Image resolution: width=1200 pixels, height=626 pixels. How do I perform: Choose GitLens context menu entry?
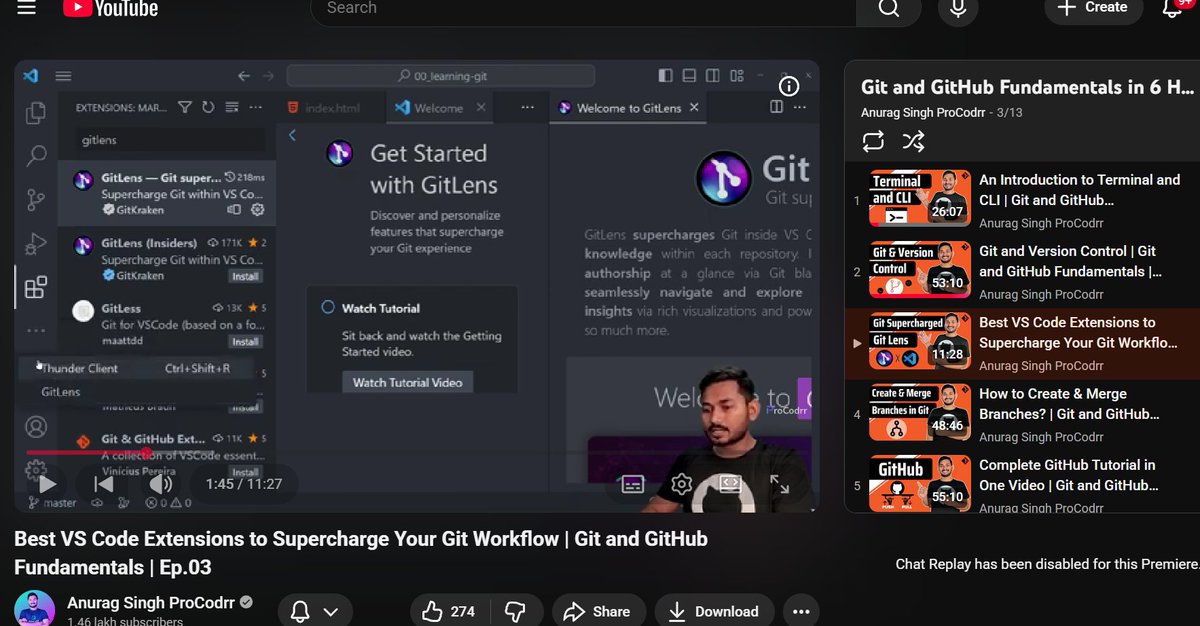click(137, 392)
